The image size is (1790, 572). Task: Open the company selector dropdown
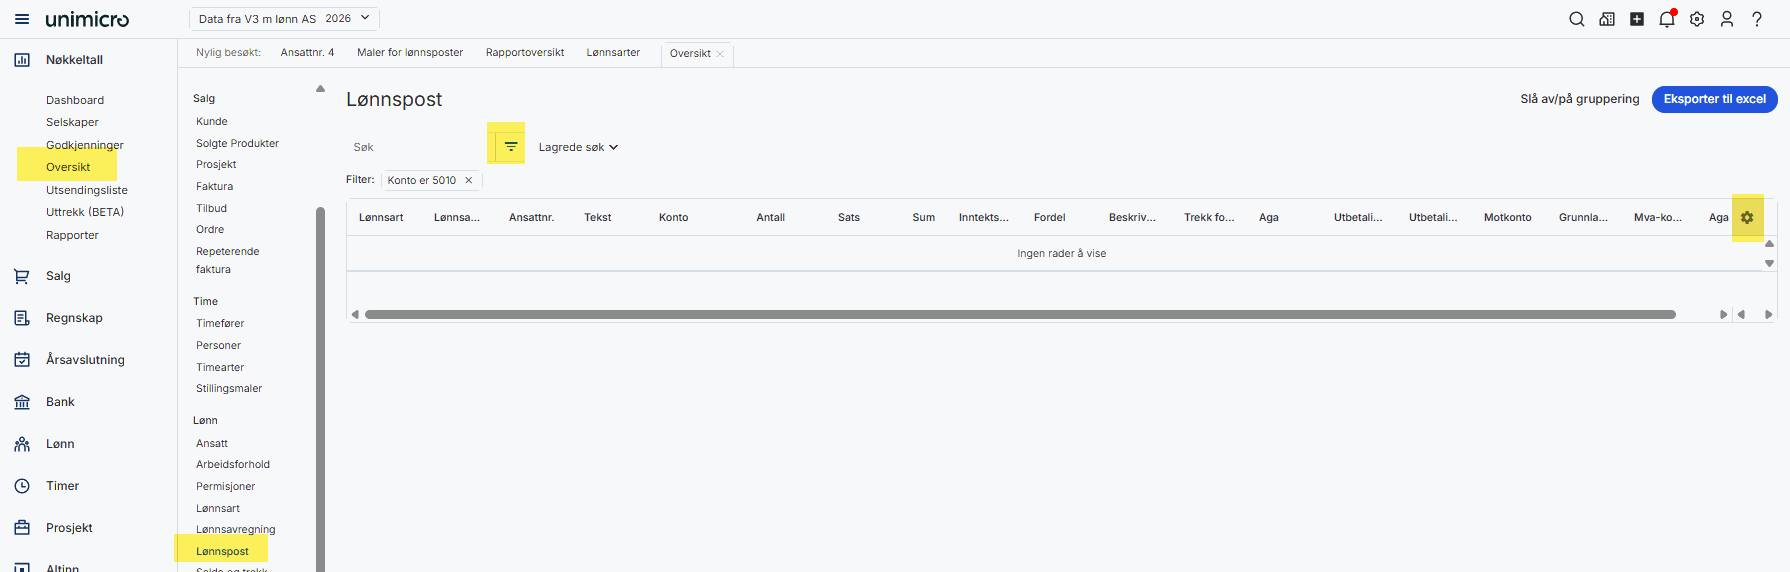coord(284,19)
